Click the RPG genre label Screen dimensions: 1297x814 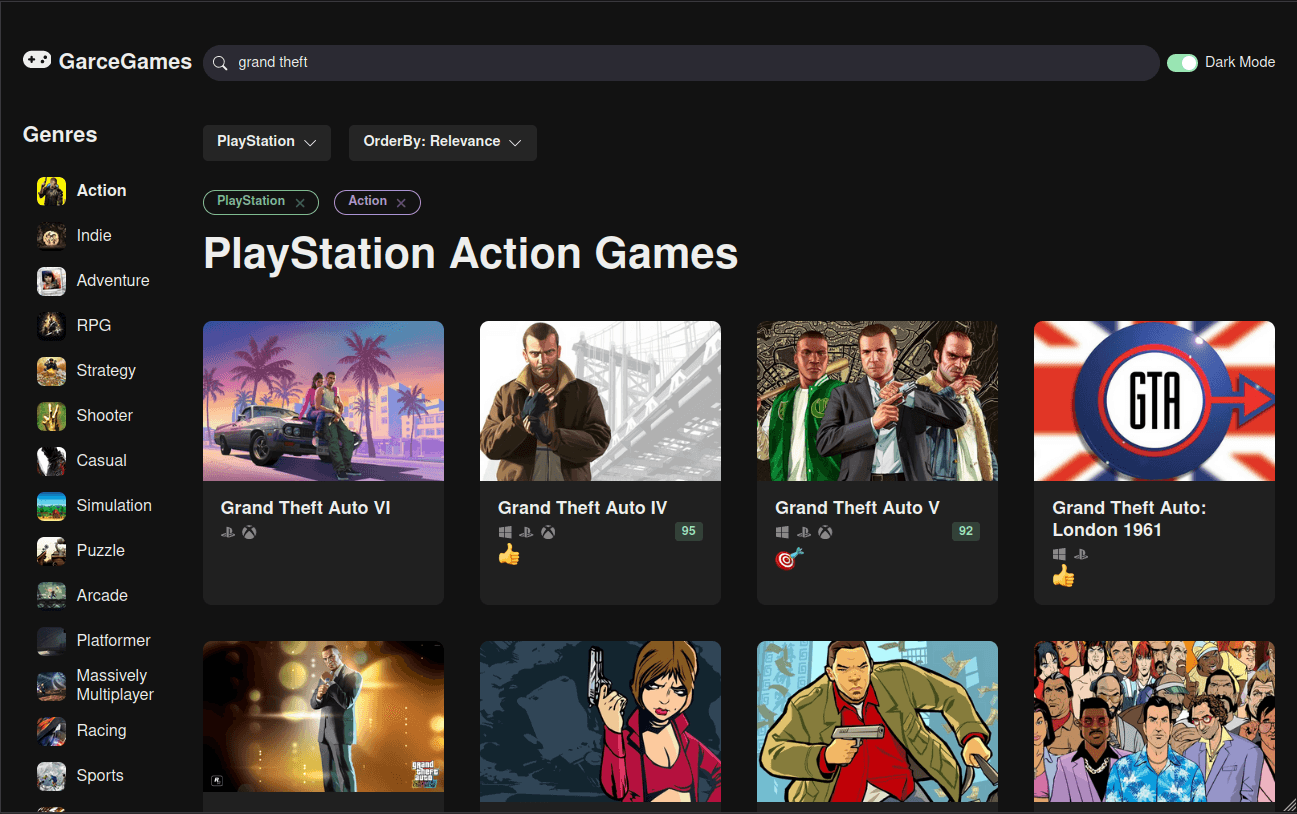[94, 326]
